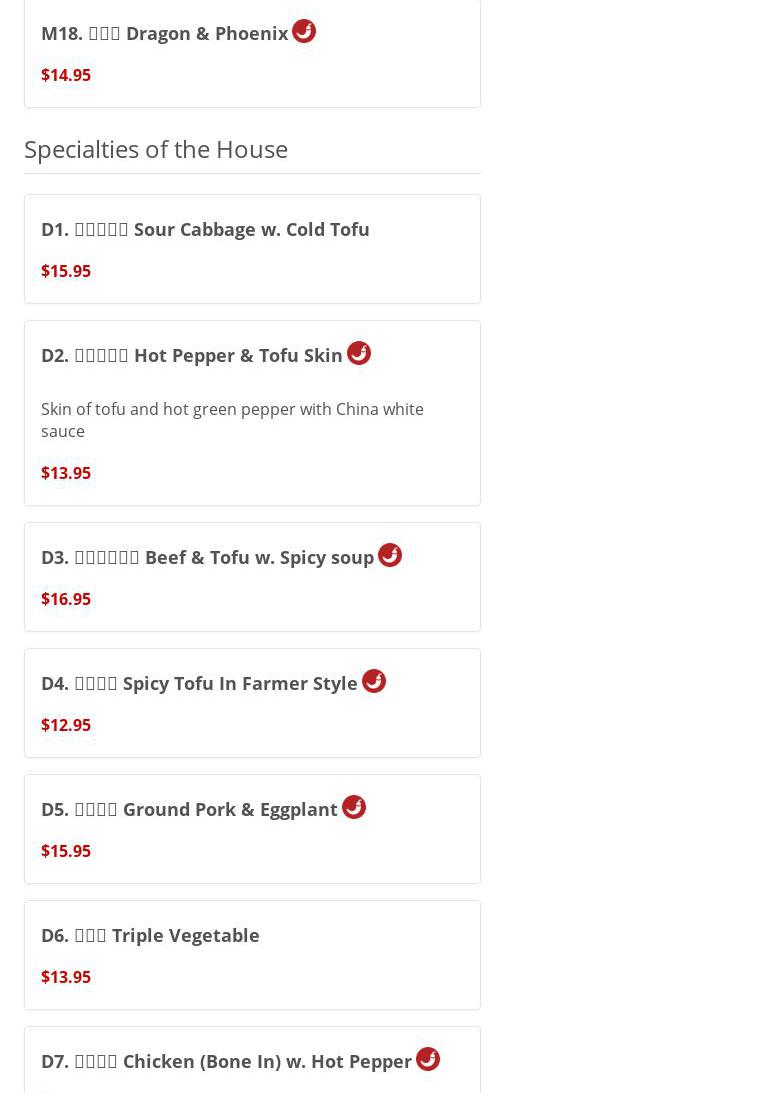Click the Specialties of the House heading
Viewport: 770px width, 1093px height.
[156, 148]
